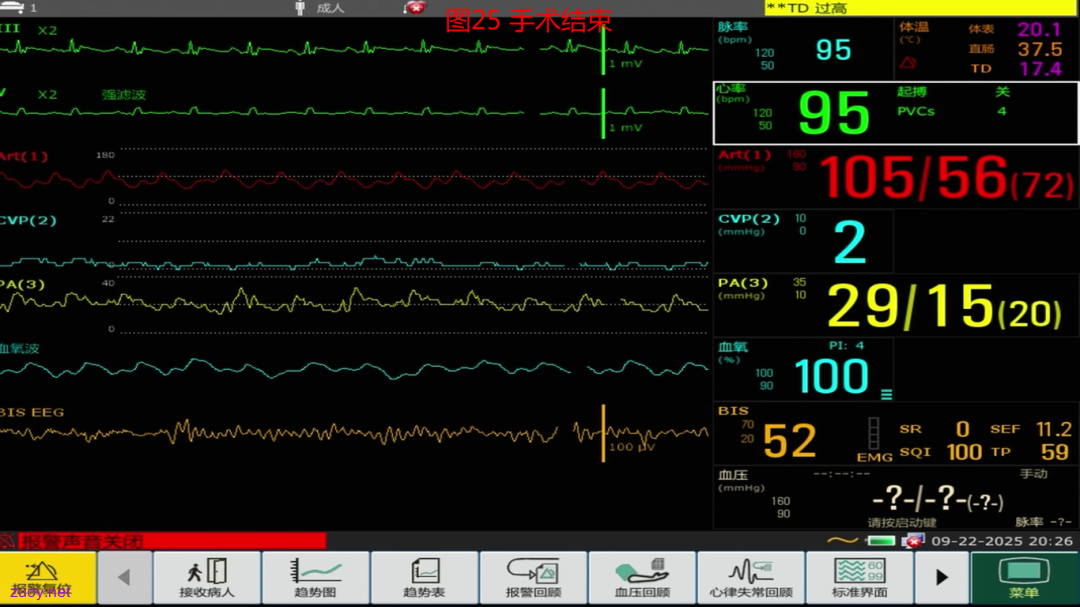Open the 血压回顾 blood pressure review
This screenshot has width=1080, height=607.
(642, 577)
